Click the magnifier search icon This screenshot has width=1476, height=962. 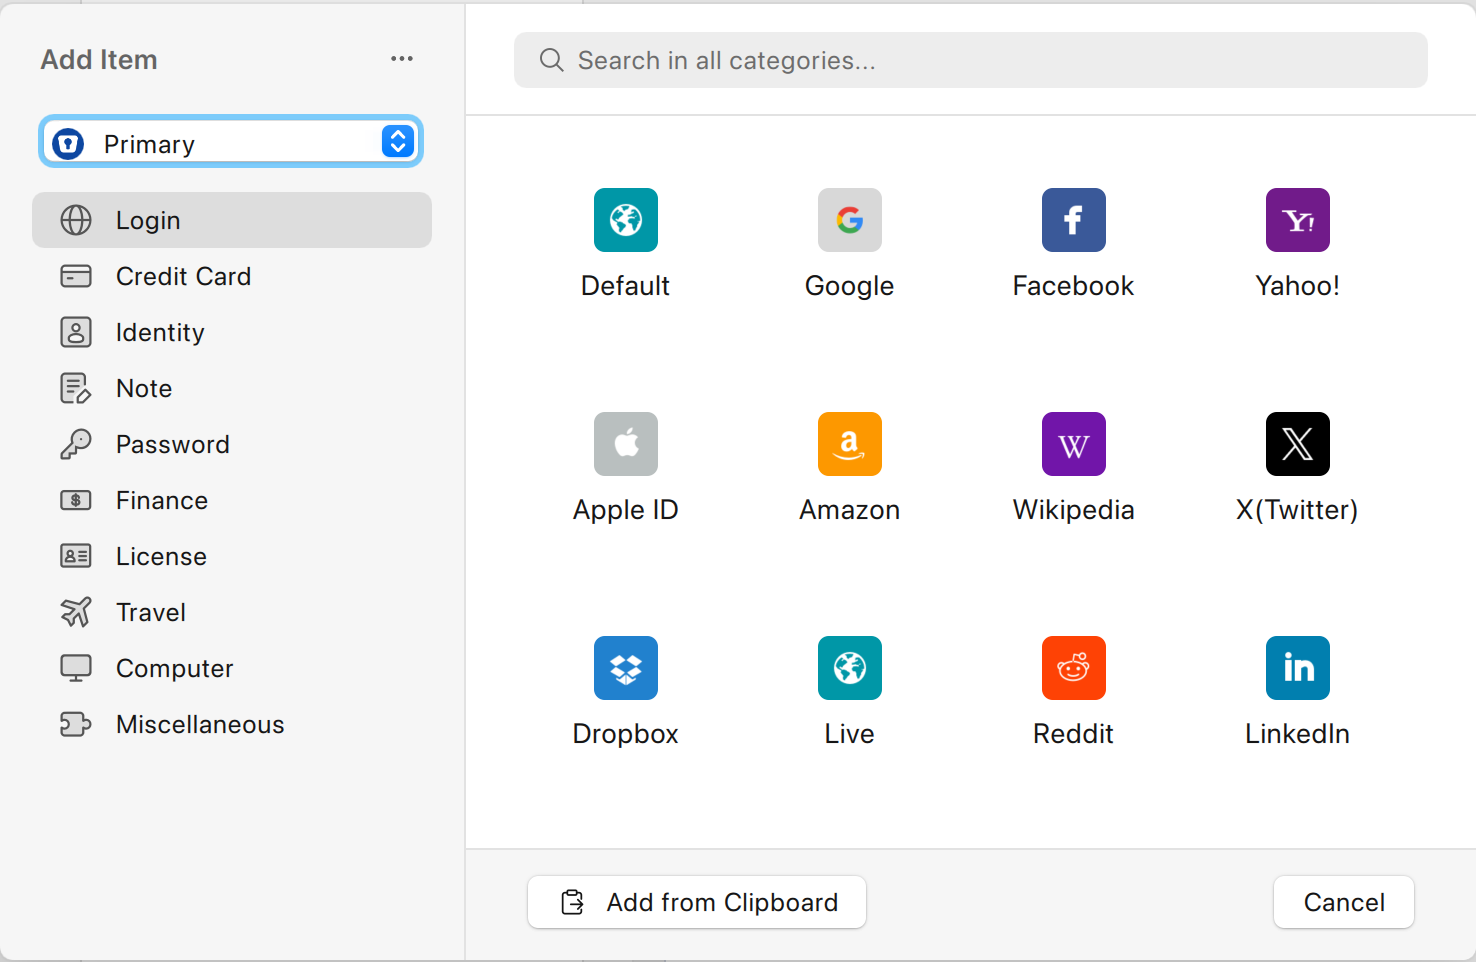pyautogui.click(x=551, y=60)
